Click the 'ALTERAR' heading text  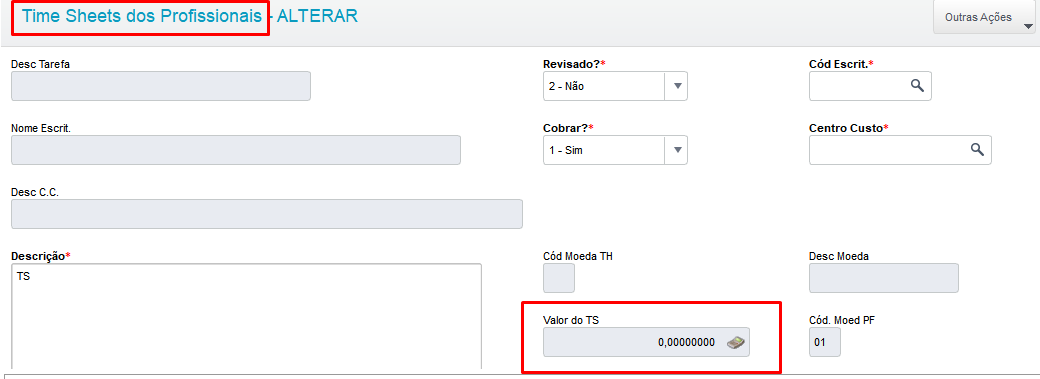pos(317,16)
